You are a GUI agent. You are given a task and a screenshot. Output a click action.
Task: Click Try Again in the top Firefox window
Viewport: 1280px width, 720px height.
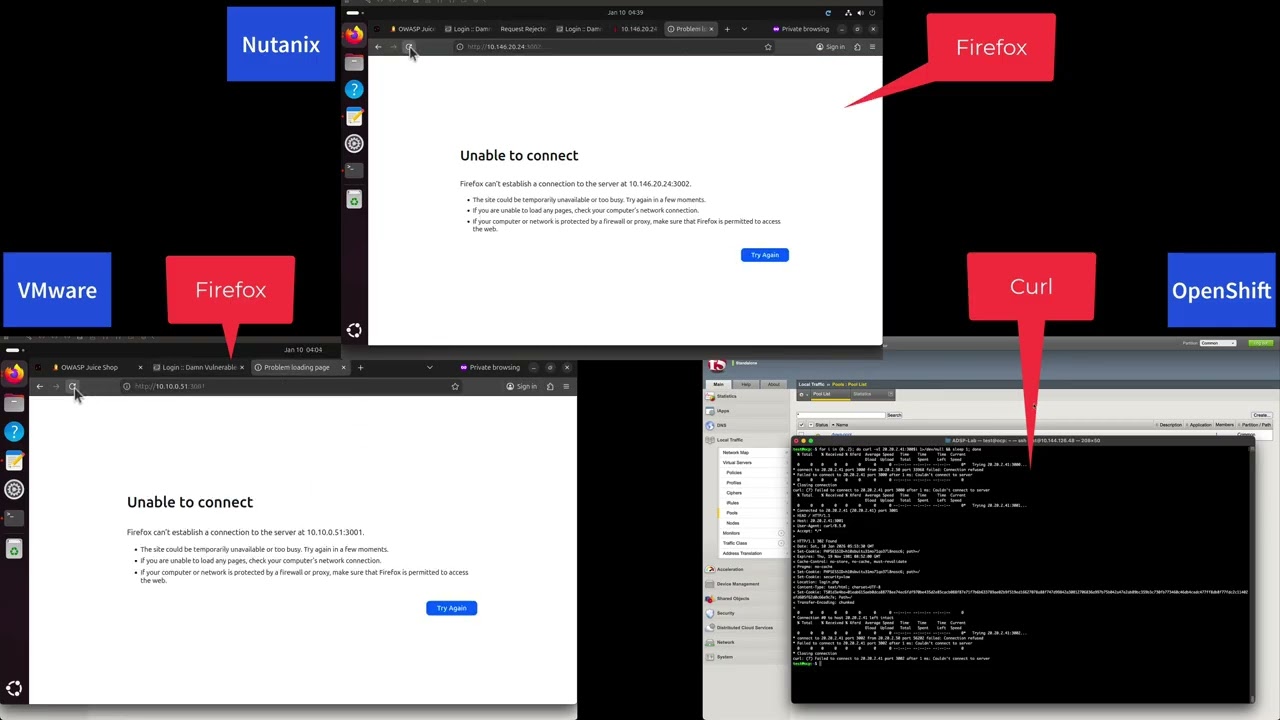click(765, 255)
